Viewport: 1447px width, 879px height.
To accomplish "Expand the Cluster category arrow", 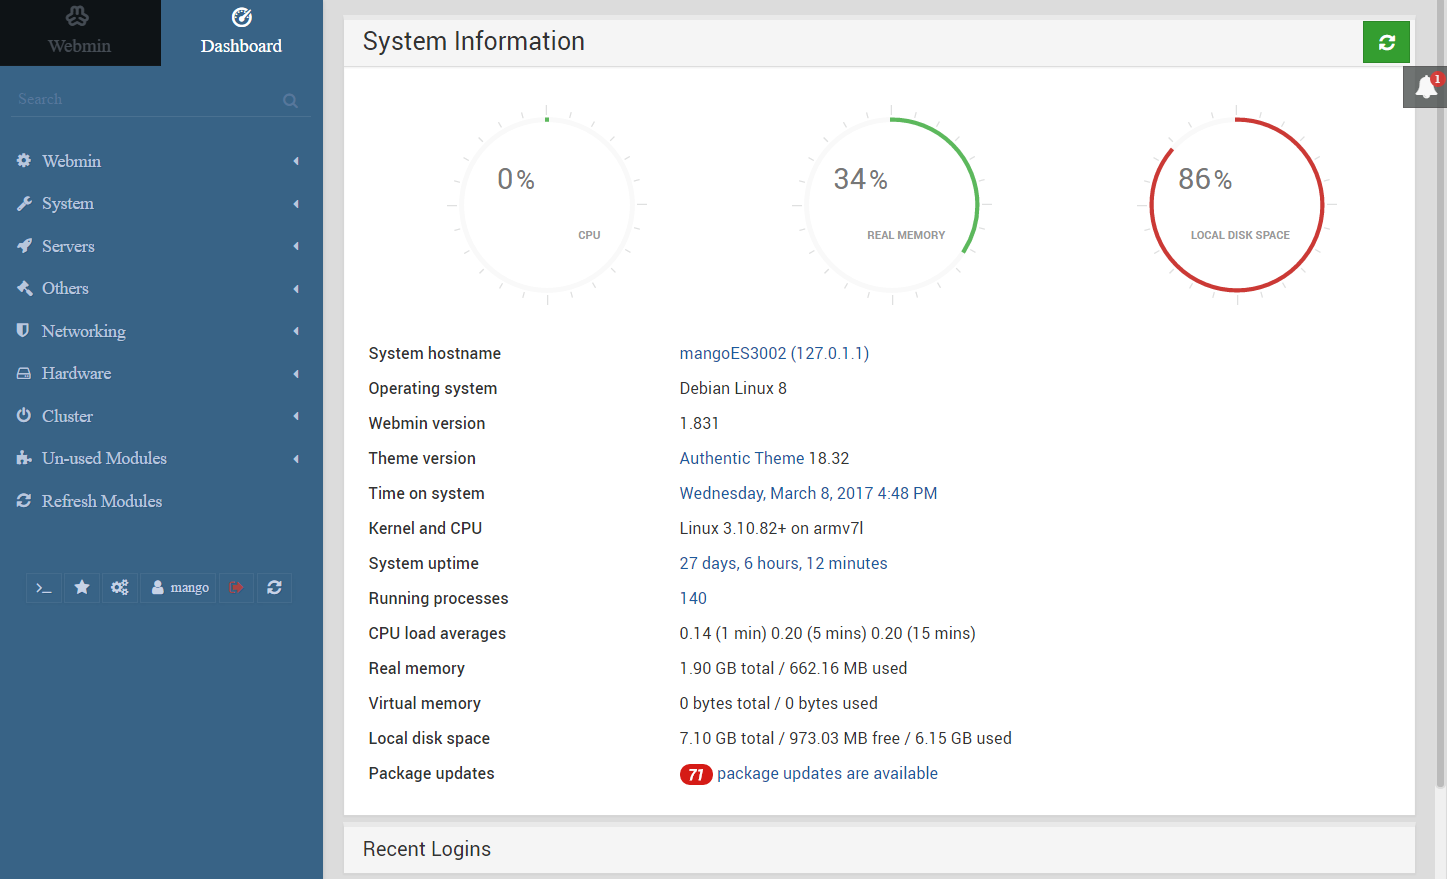I will [296, 416].
